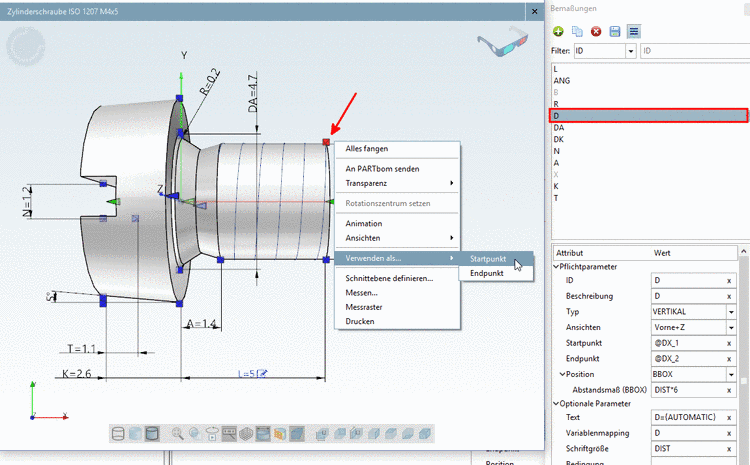
Task: Open the Ansichten context submenu
Action: tap(397, 238)
